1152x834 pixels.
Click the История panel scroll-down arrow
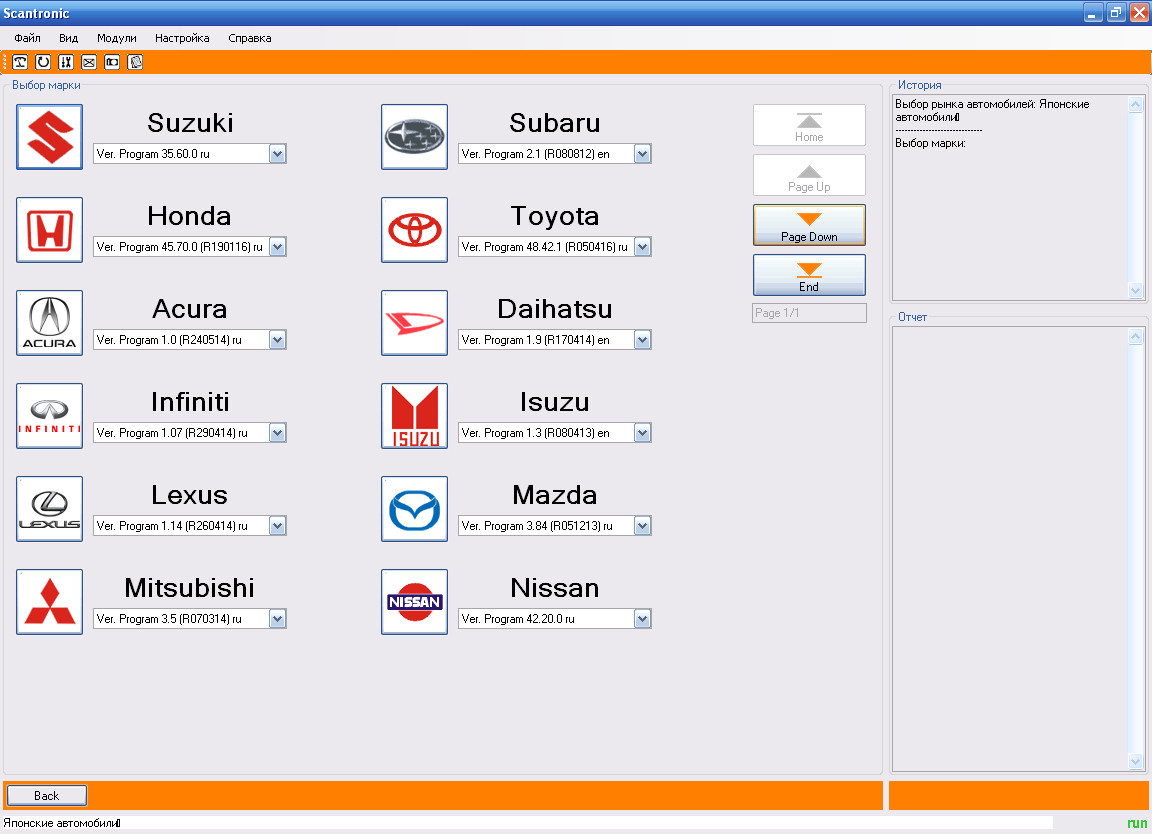click(x=1135, y=290)
